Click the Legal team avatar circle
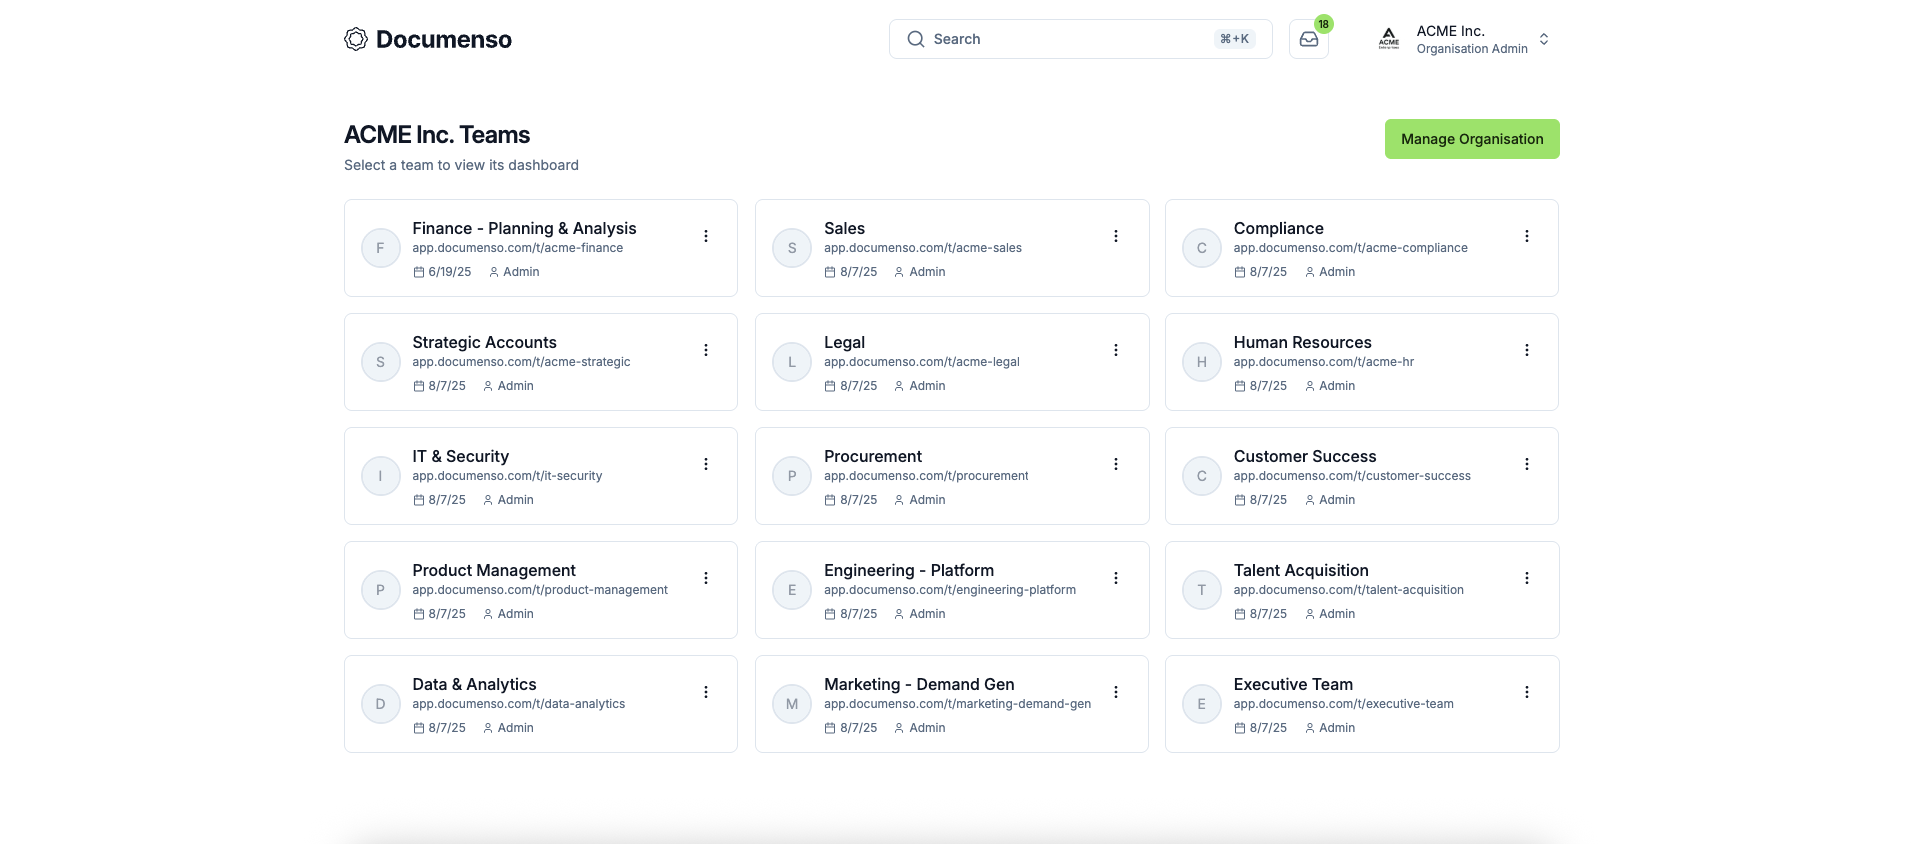Image resolution: width=1911 pixels, height=844 pixels. point(792,362)
